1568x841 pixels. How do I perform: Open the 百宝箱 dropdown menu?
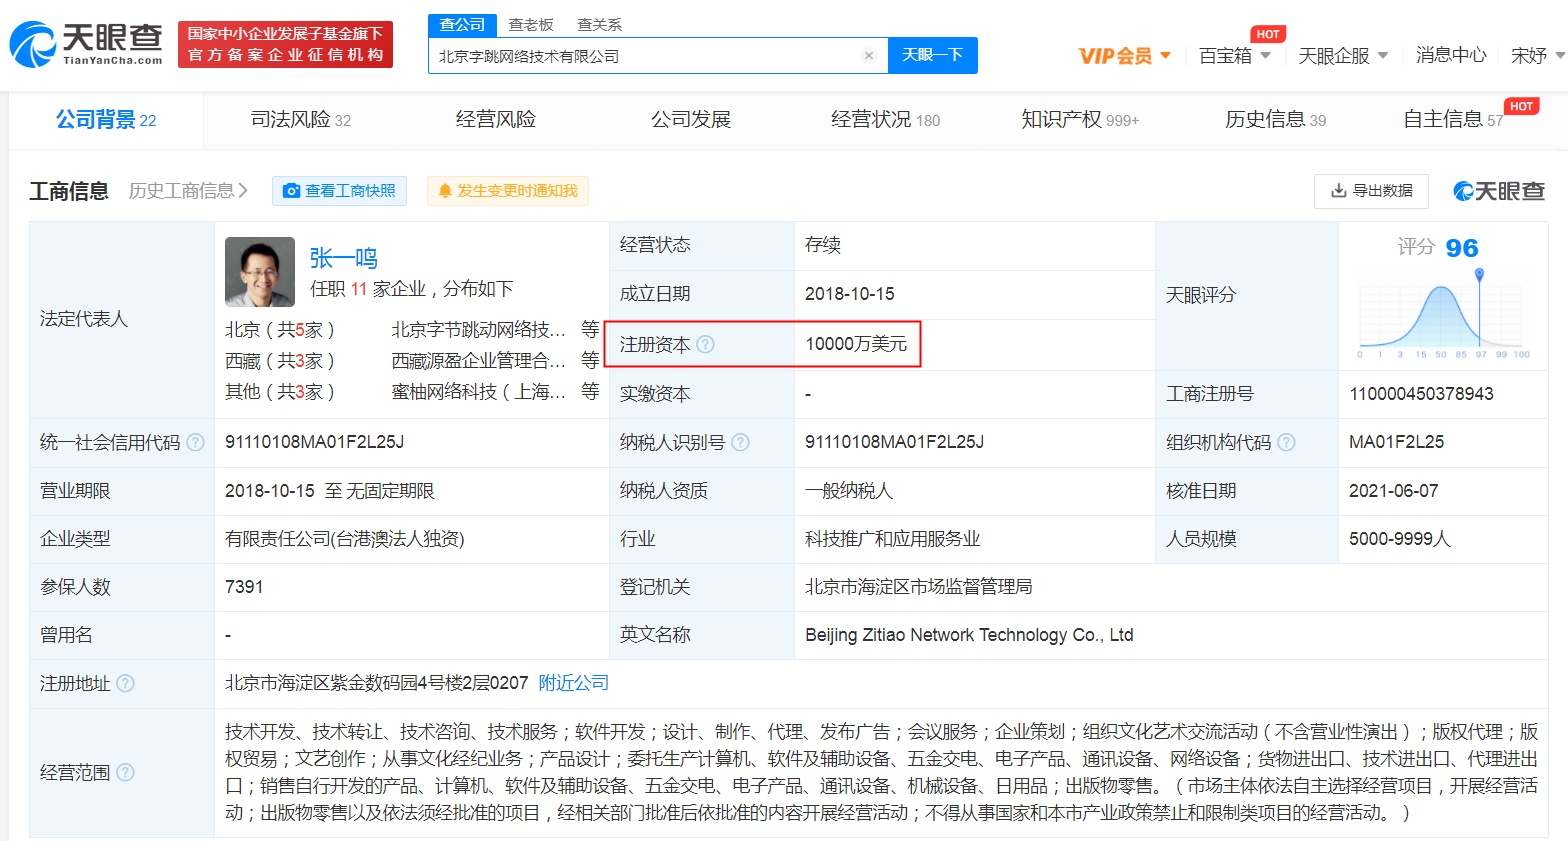[x=1234, y=56]
